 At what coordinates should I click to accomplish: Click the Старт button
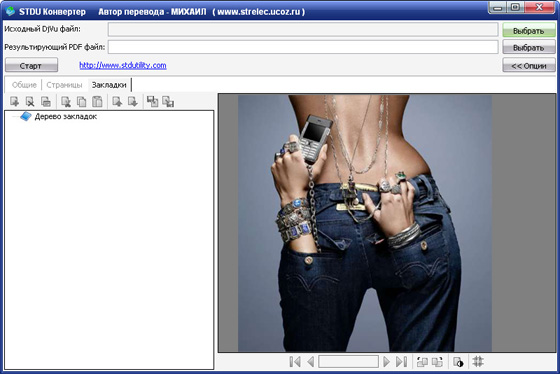31,66
